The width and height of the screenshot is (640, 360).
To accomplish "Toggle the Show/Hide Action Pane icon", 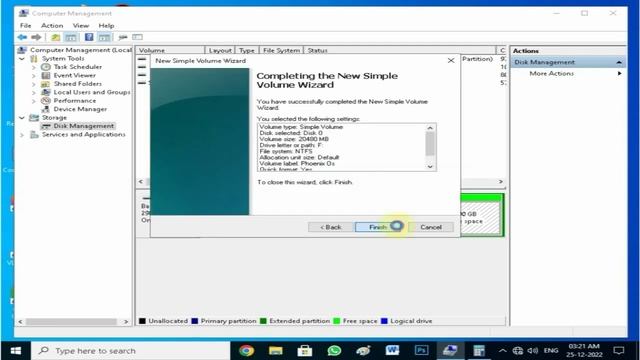I will pos(104,37).
